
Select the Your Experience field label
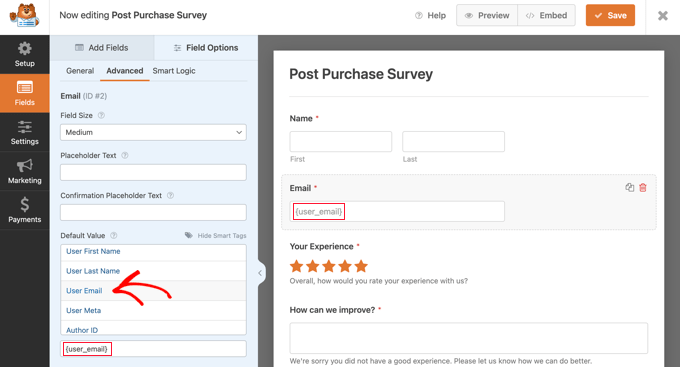(x=321, y=246)
